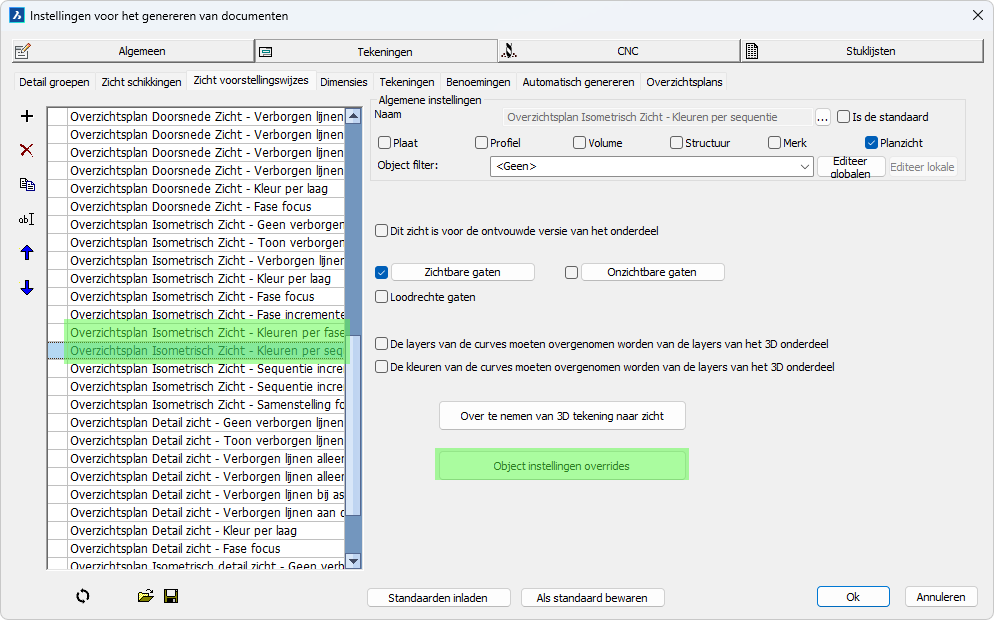994x620 pixels.
Task: Uncheck the Planzicht checkbox
Action: [871, 143]
